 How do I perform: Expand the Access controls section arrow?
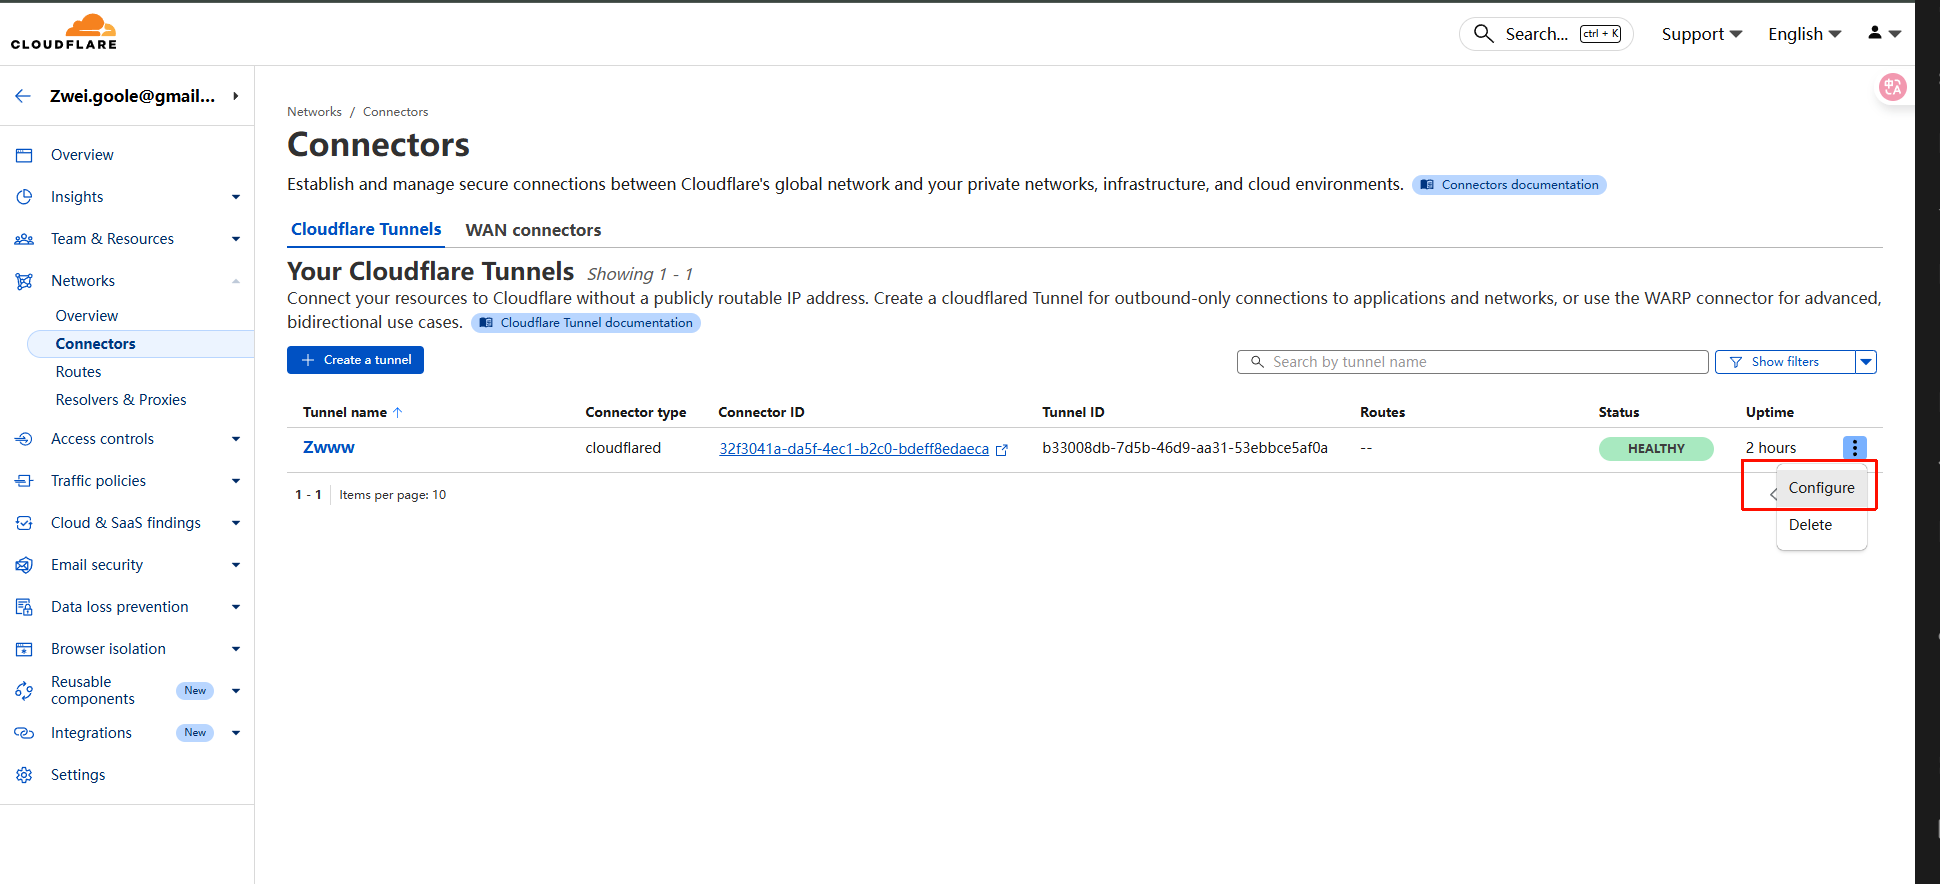pyautogui.click(x=236, y=439)
